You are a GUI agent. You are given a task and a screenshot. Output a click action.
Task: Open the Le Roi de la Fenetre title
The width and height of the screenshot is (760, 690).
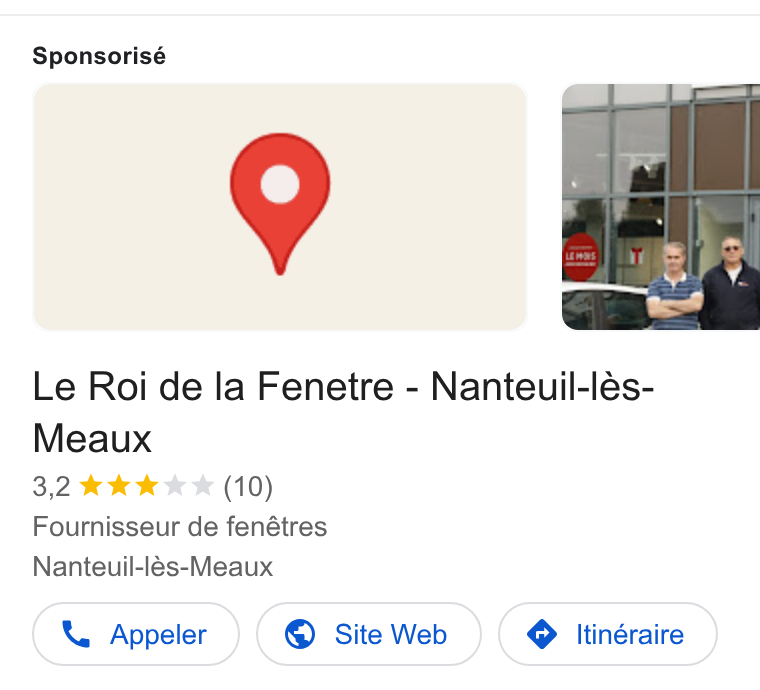343,412
